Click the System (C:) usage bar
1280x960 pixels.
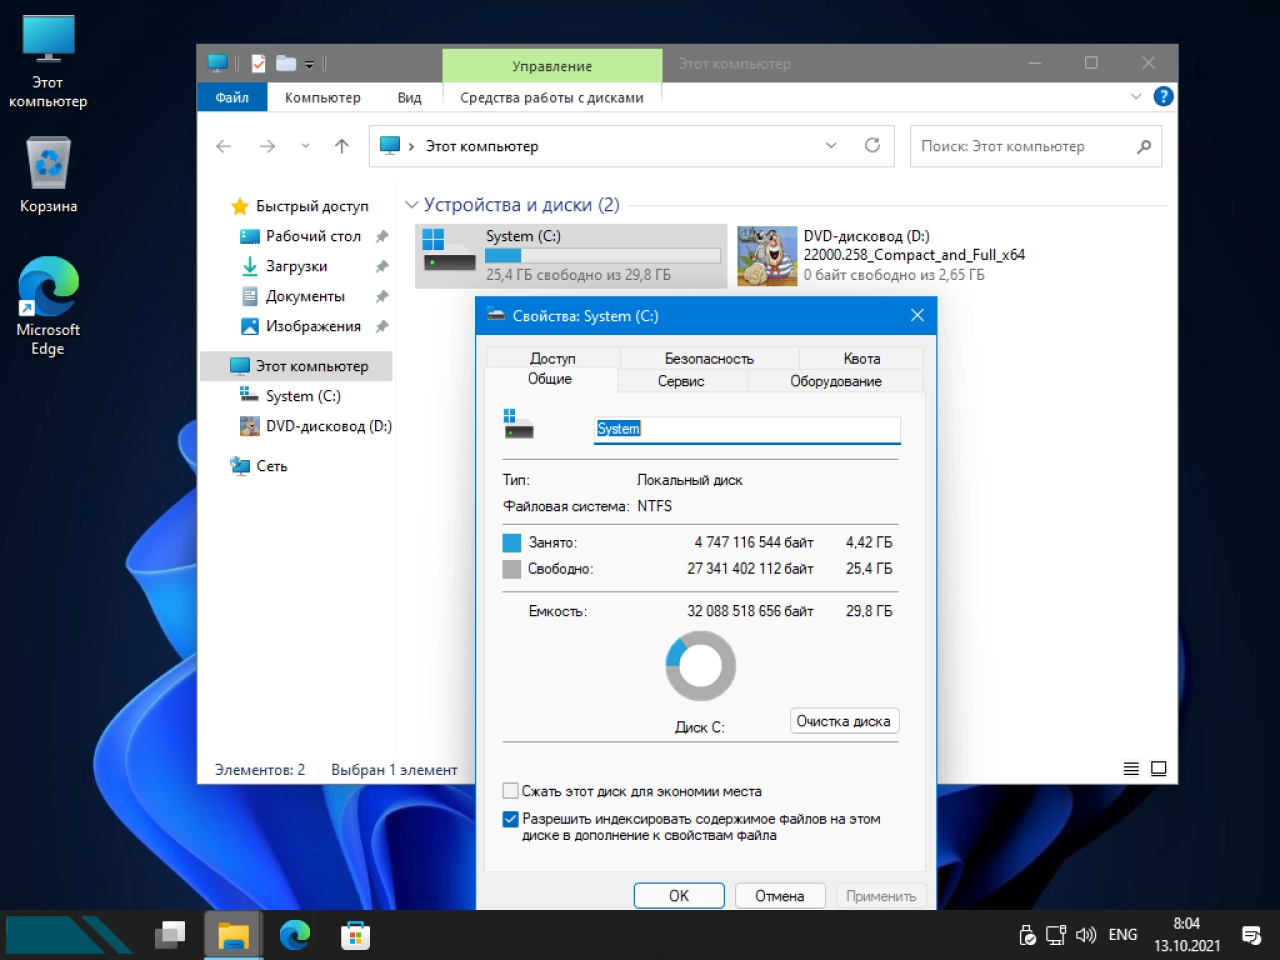click(603, 256)
